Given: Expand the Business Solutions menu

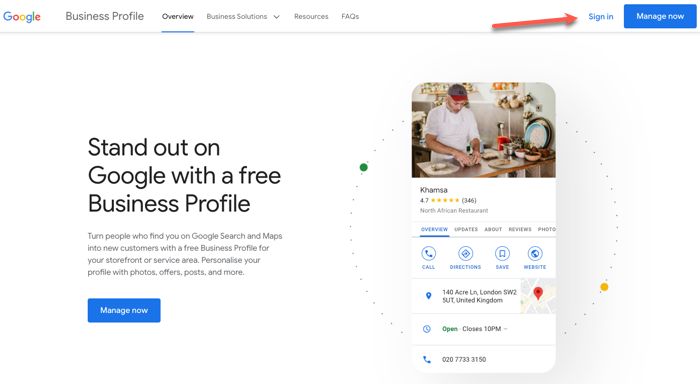Looking at the screenshot, I should click(x=243, y=17).
